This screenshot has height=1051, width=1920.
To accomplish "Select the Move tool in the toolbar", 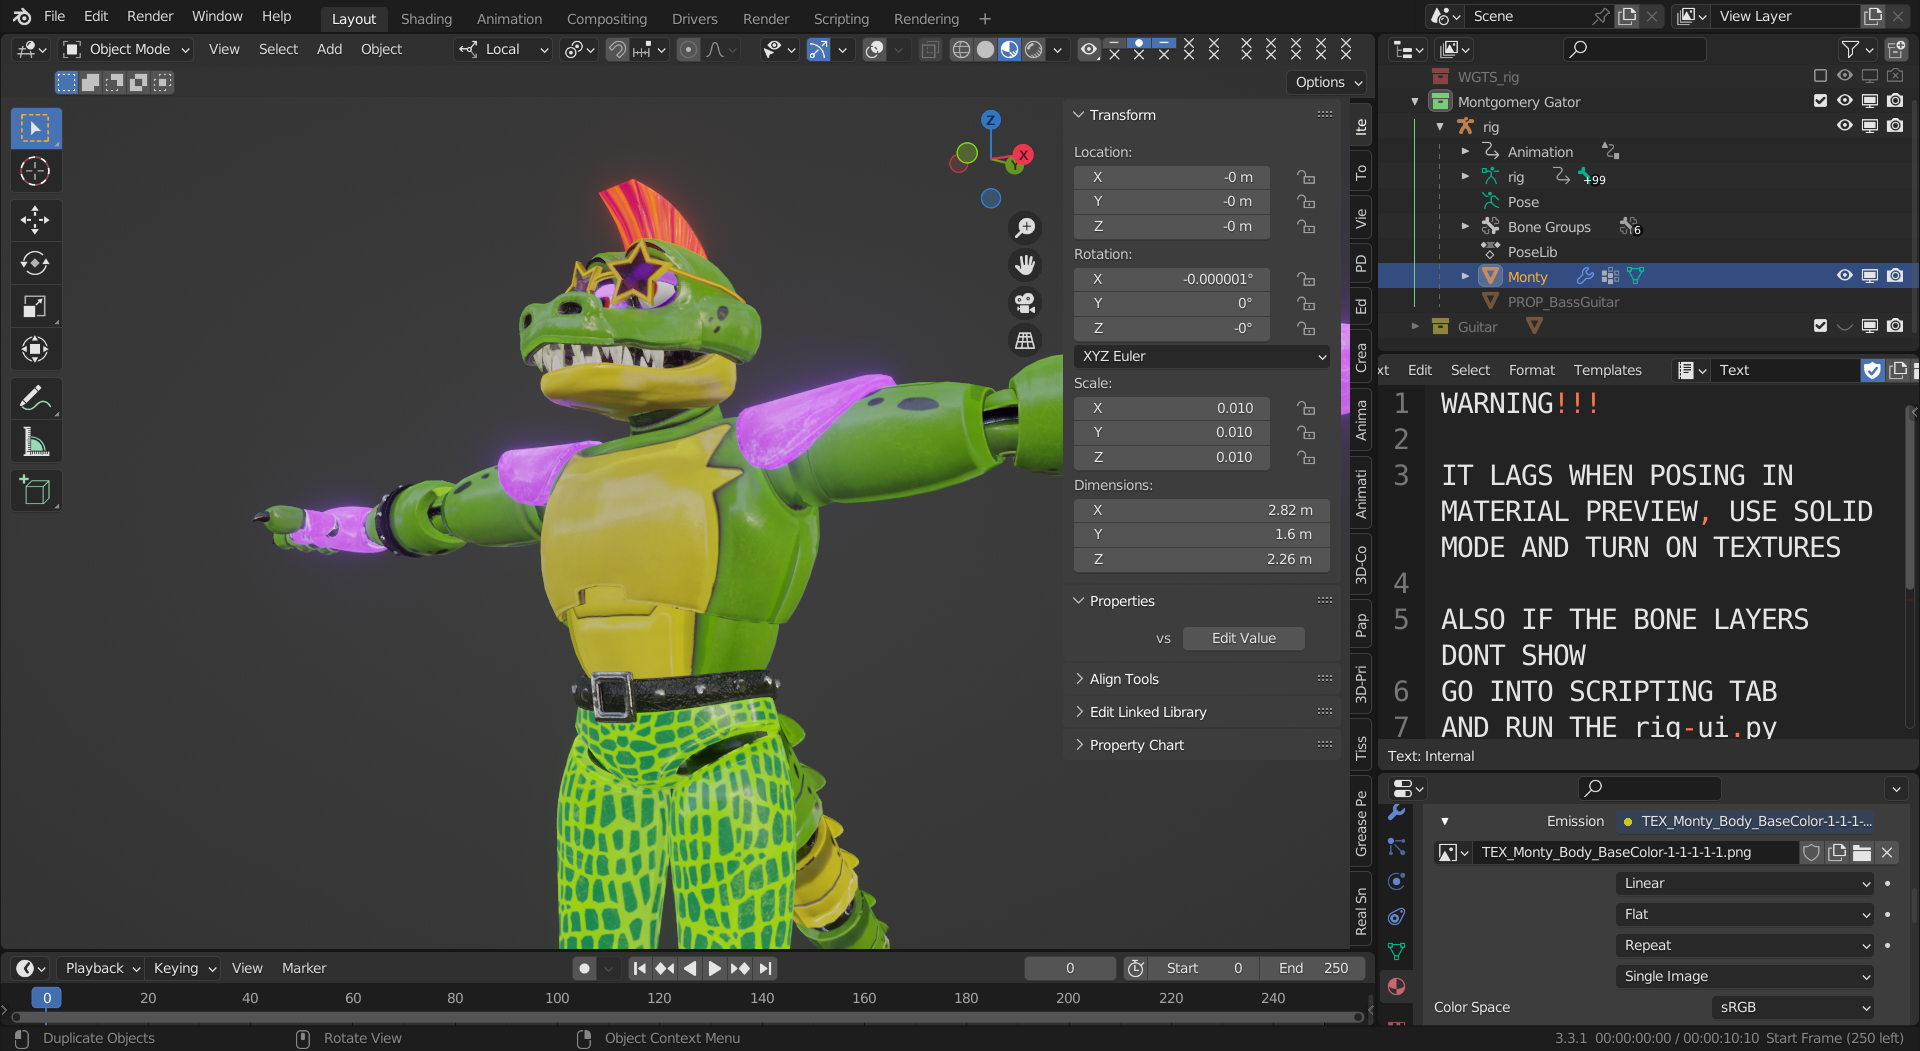I will pos(35,220).
